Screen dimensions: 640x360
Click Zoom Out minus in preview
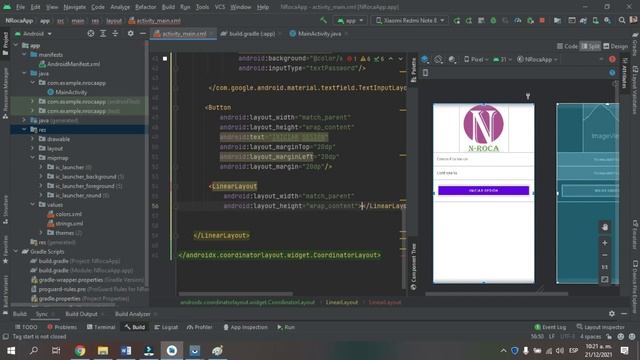605,255
